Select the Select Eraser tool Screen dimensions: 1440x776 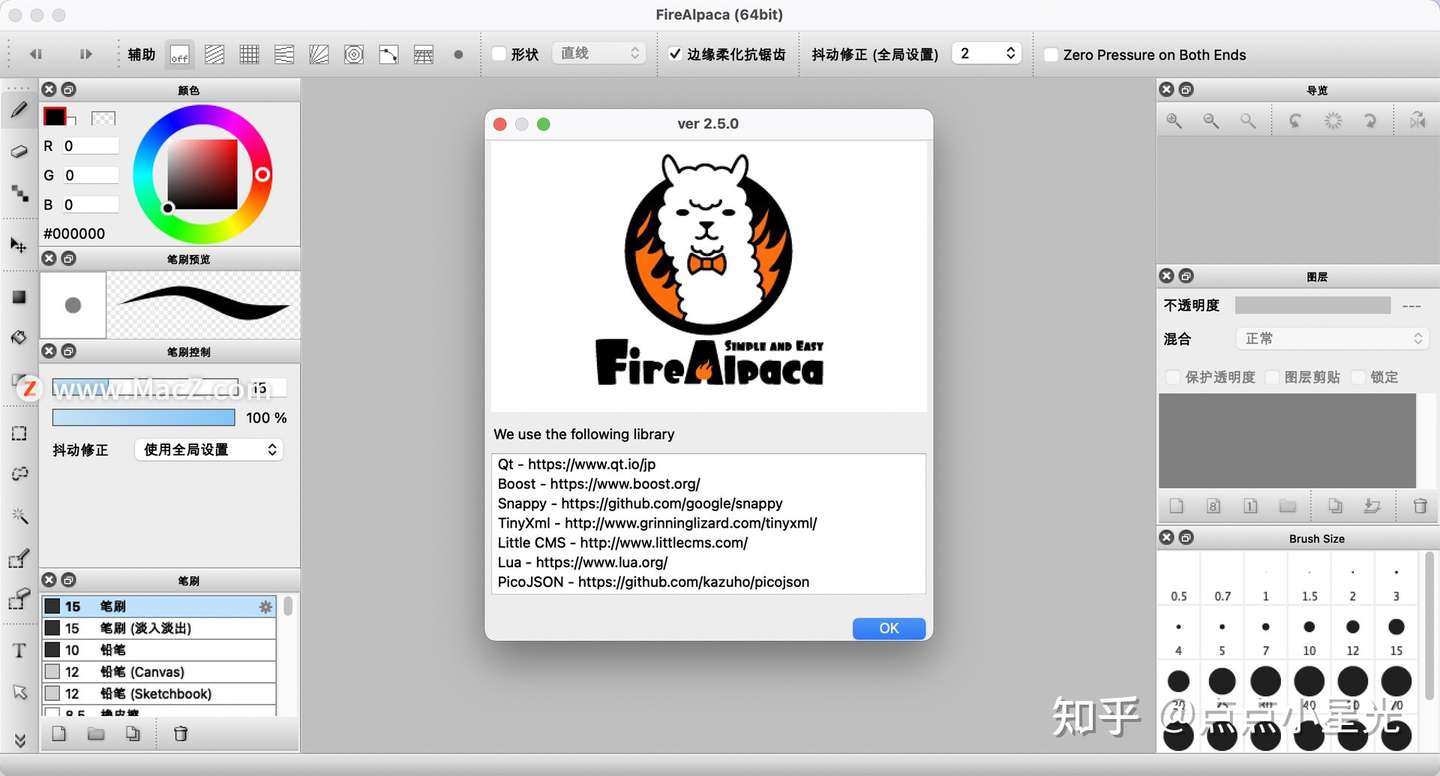pos(19,599)
